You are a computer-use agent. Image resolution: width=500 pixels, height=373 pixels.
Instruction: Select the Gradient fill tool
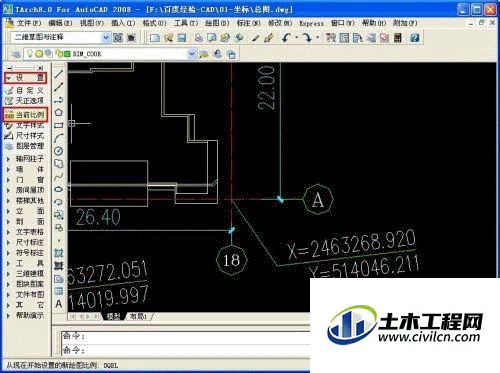point(59,266)
